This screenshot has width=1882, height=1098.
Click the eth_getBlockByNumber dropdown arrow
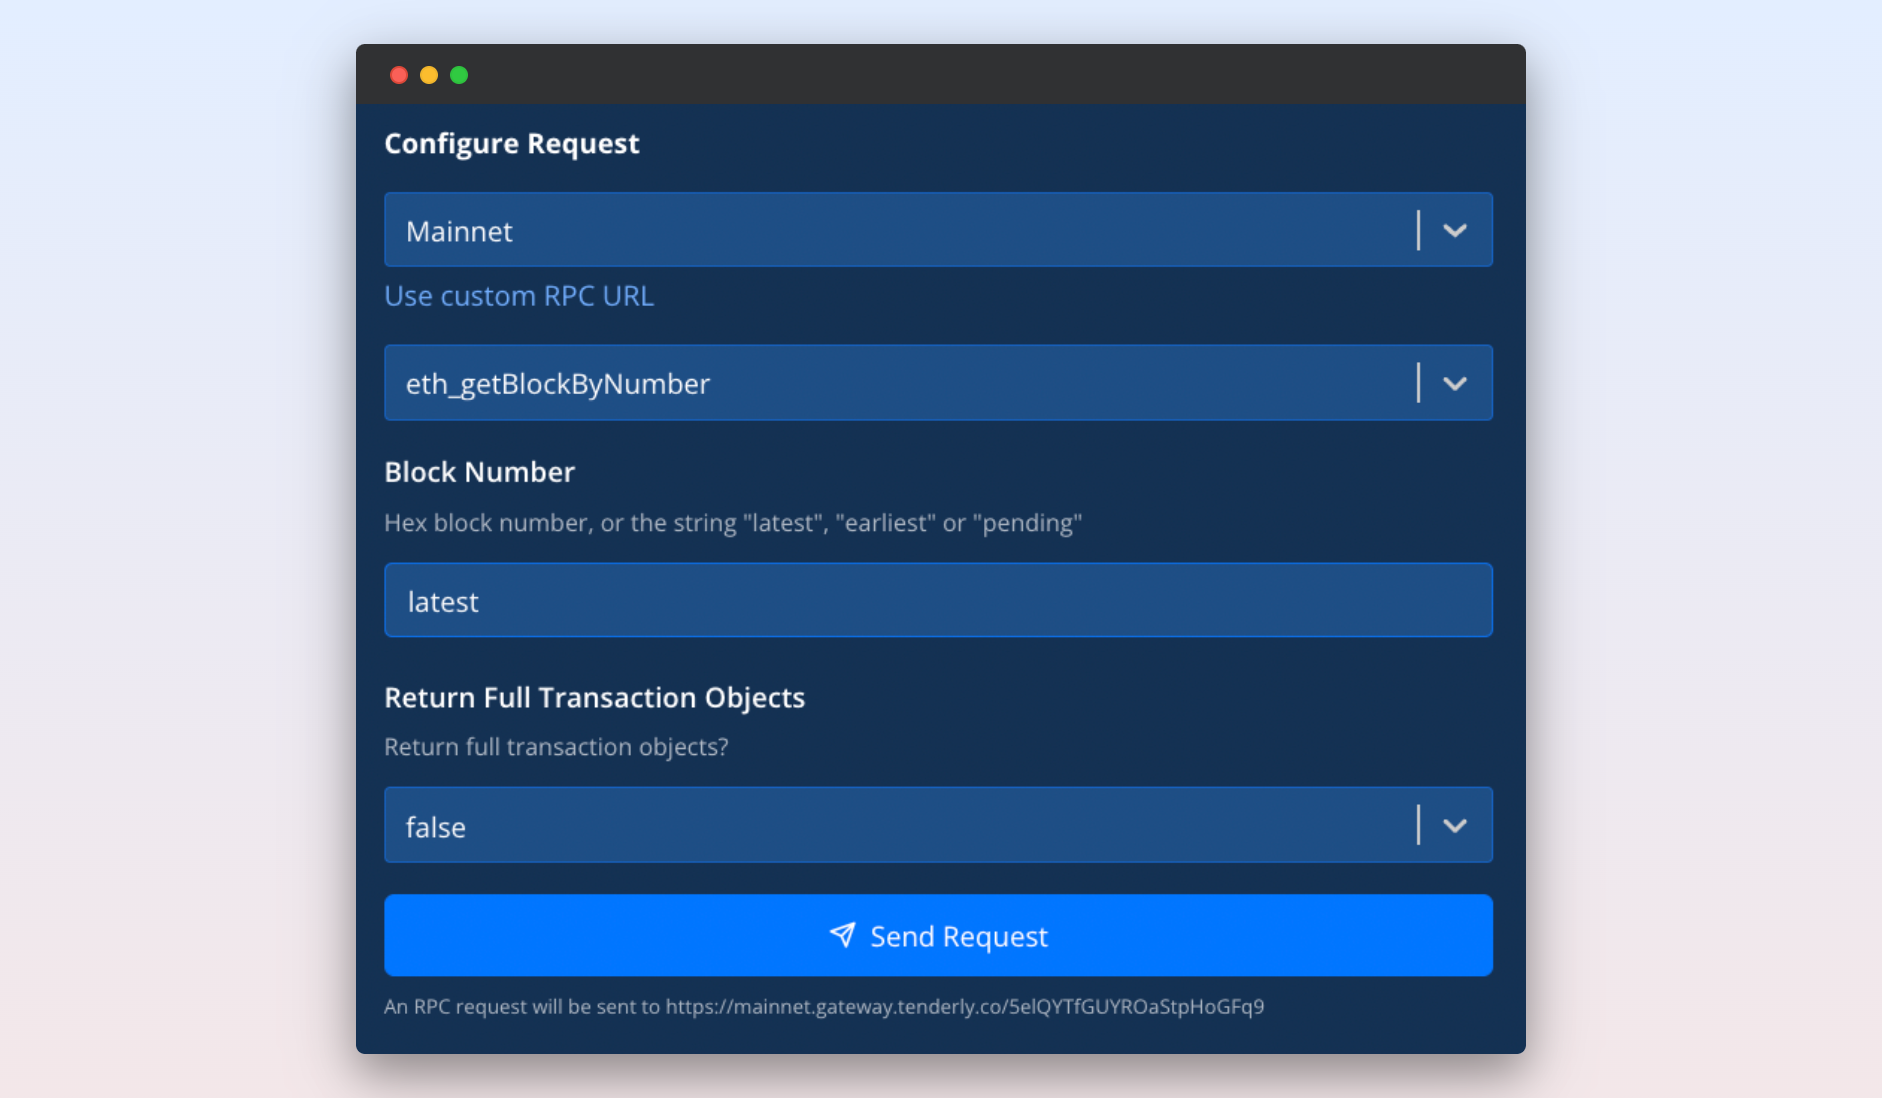1455,384
